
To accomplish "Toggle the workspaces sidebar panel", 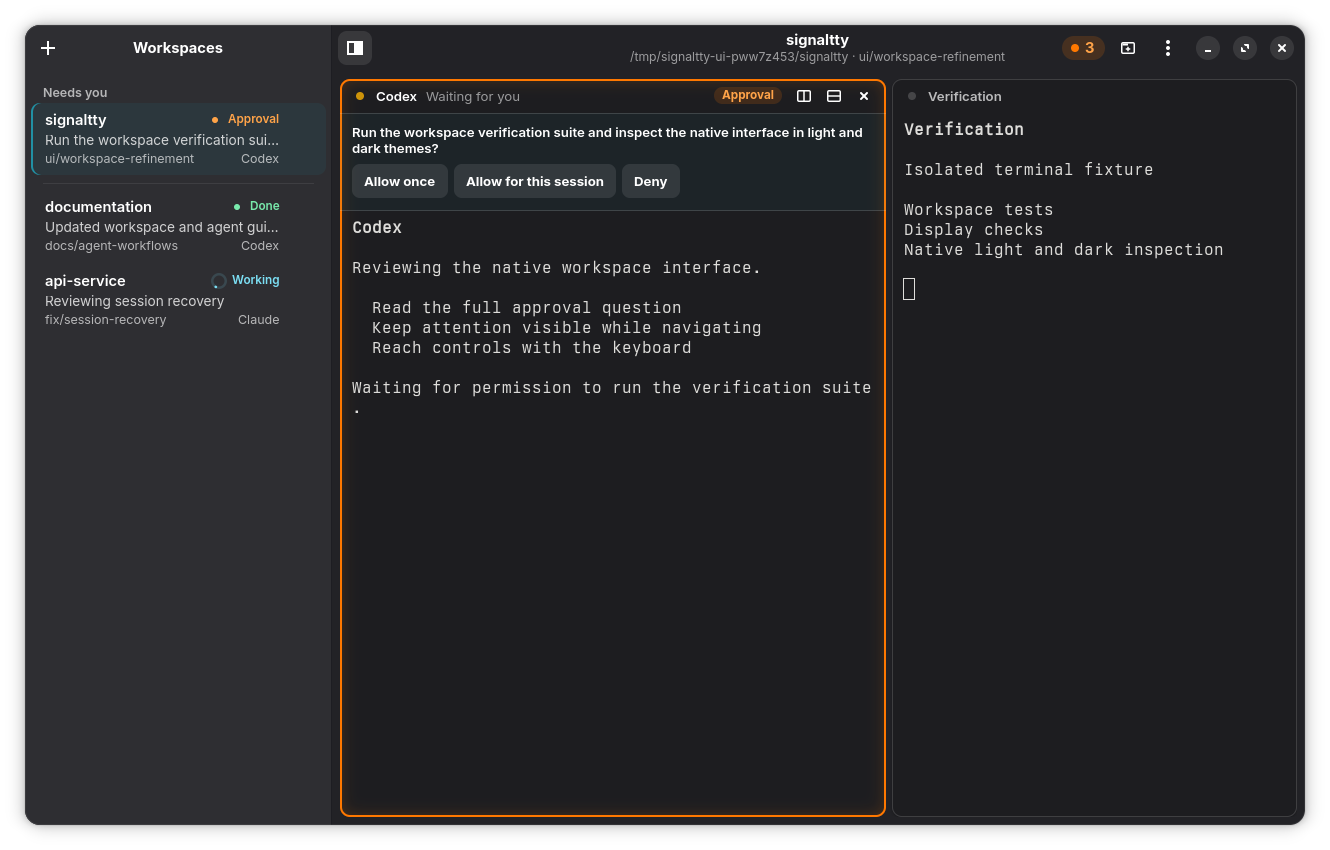I will click(x=355, y=48).
